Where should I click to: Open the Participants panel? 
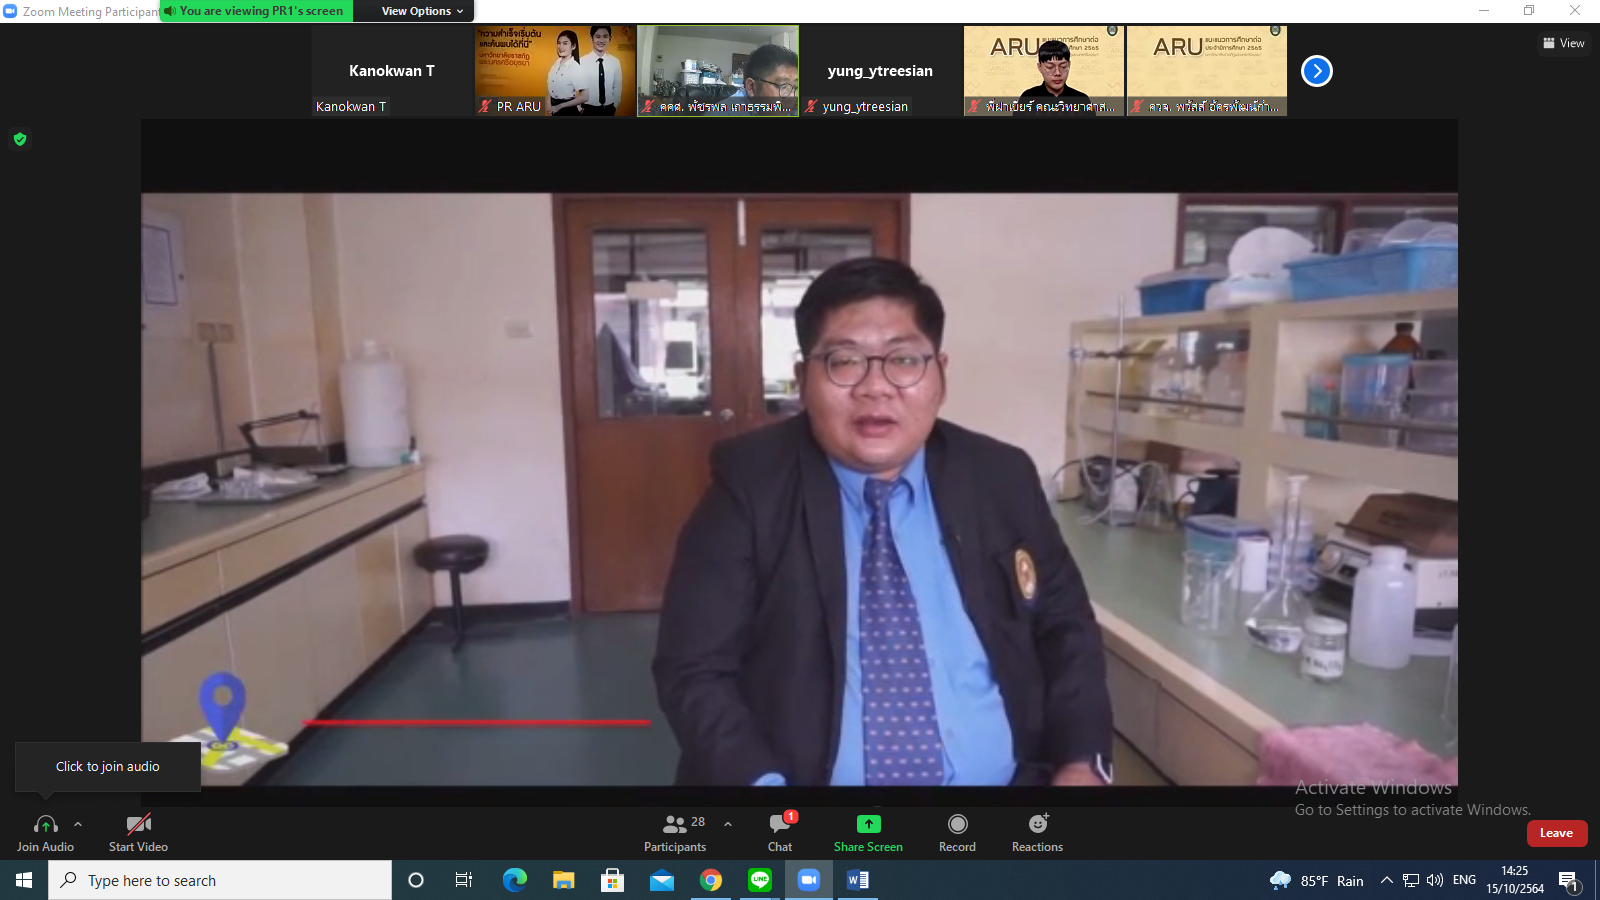(x=675, y=832)
